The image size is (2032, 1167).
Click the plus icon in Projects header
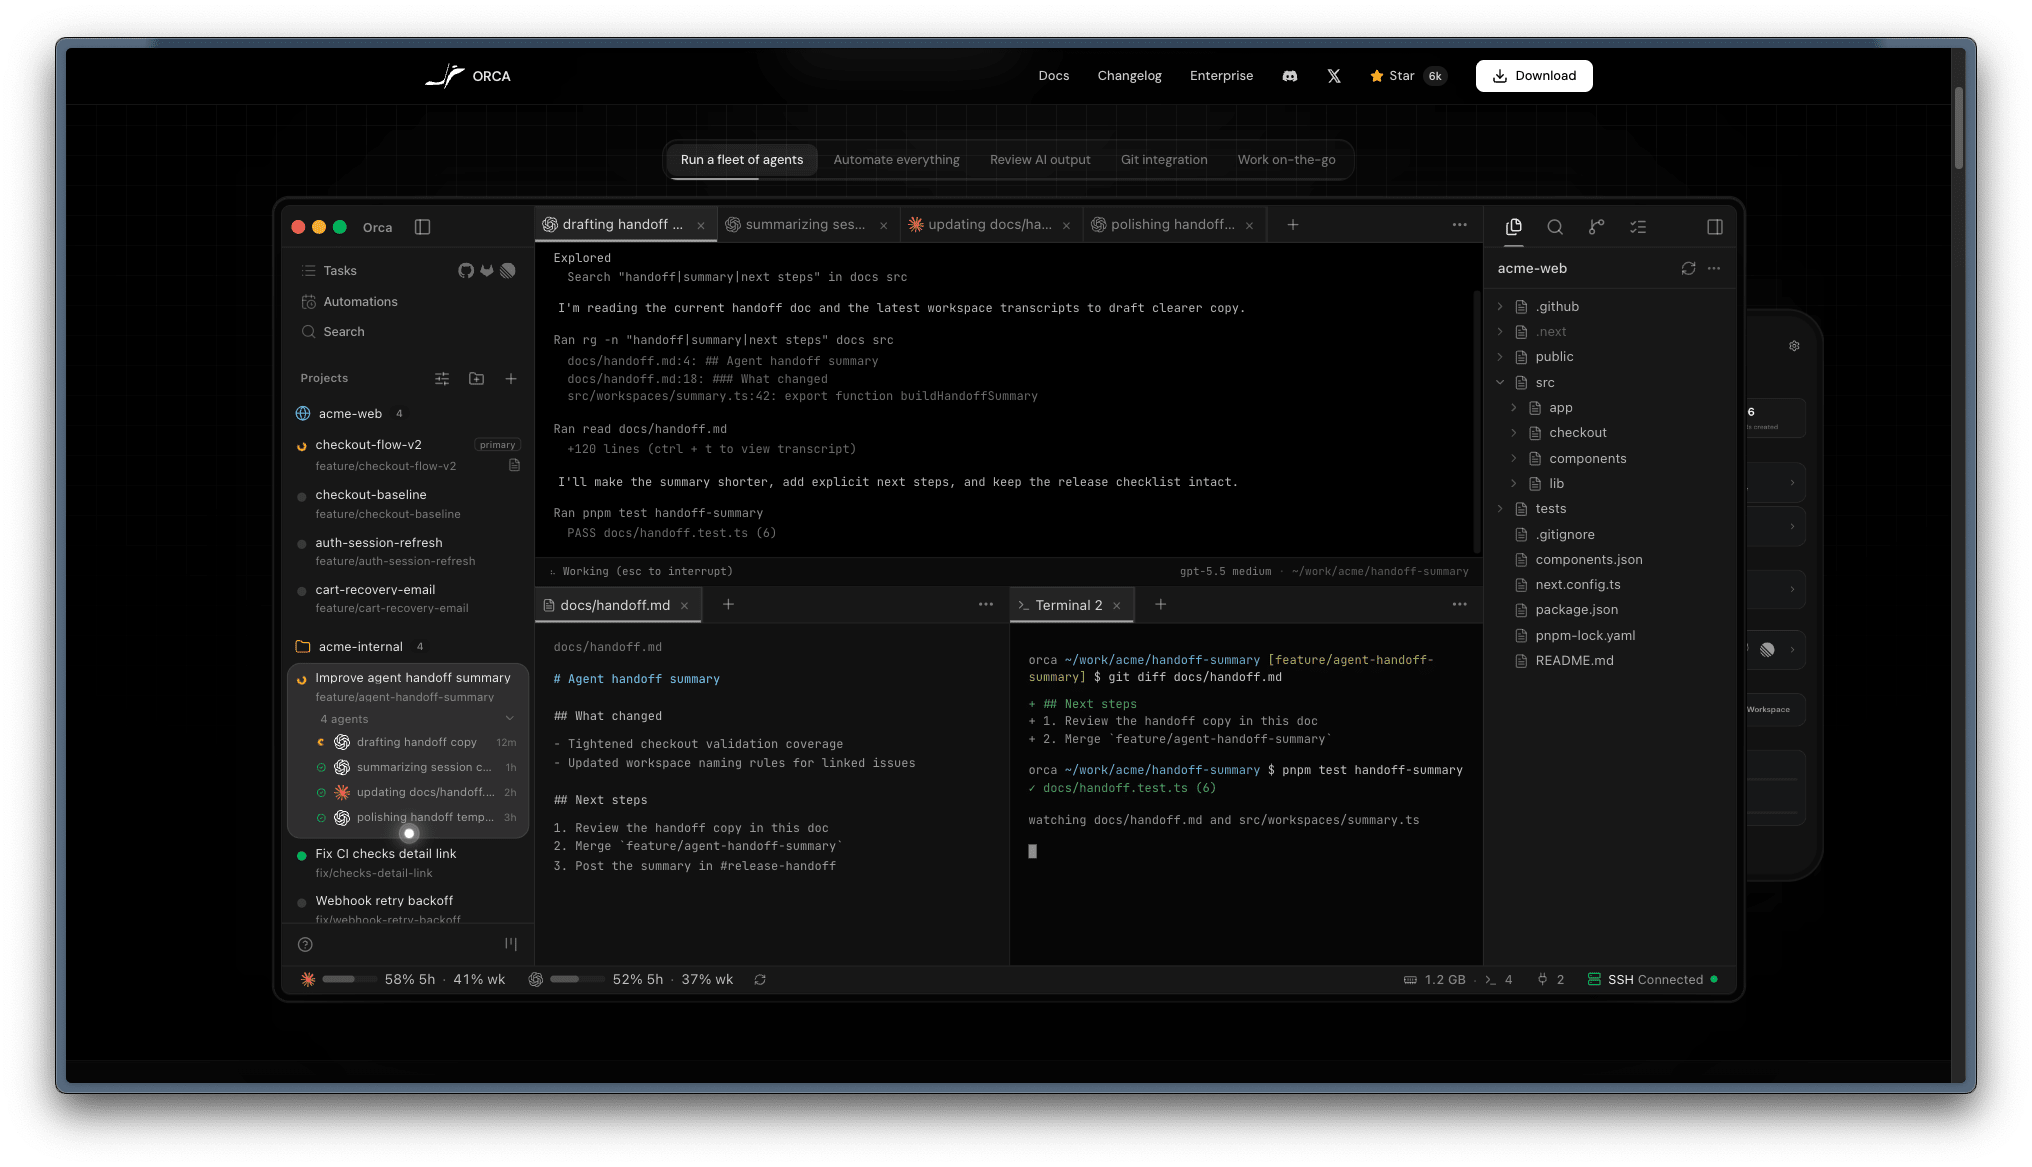pos(511,379)
